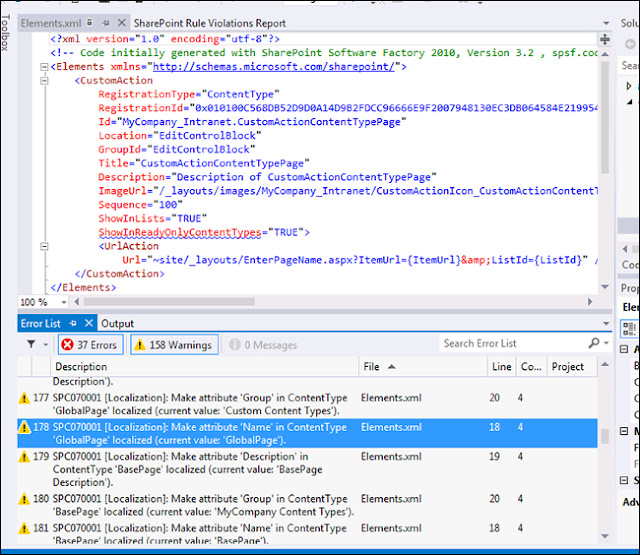Screen dimensions: 640x555
Task: Click the horizontal scrollbar thumb in editor
Action: [169, 302]
